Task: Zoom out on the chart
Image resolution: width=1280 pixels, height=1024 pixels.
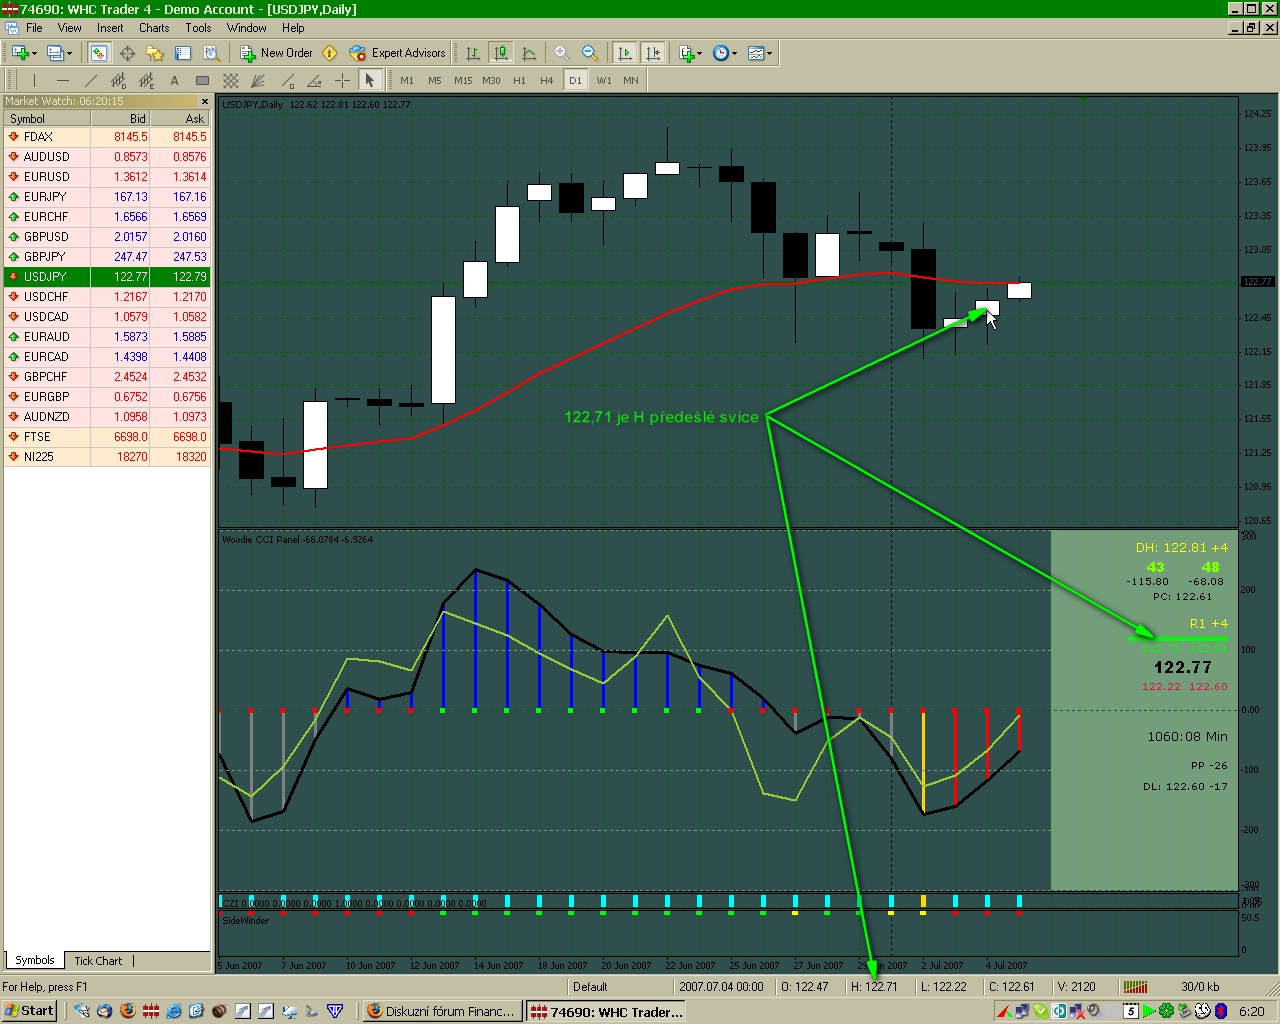Action: pyautogui.click(x=590, y=53)
